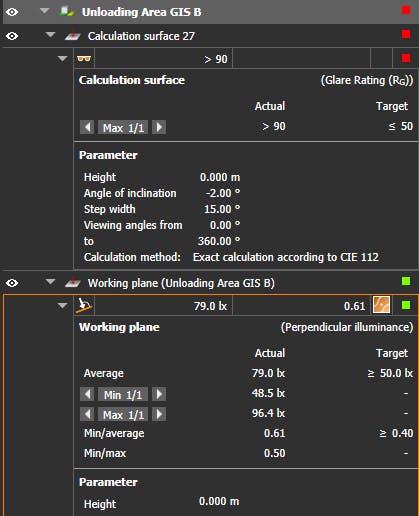Collapse the Calculation surface 27 node

pyautogui.click(x=50, y=35)
